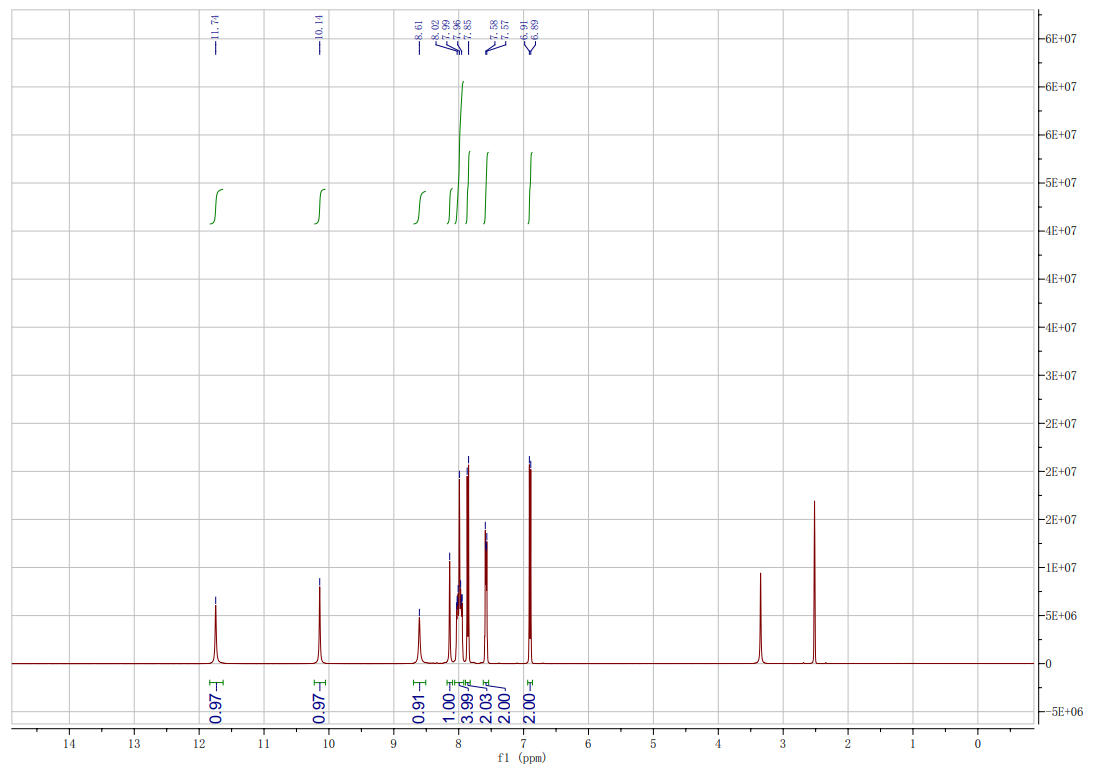1102x775 pixels.
Task: Select the 5 tick on ppm axis
Action: (x=653, y=743)
